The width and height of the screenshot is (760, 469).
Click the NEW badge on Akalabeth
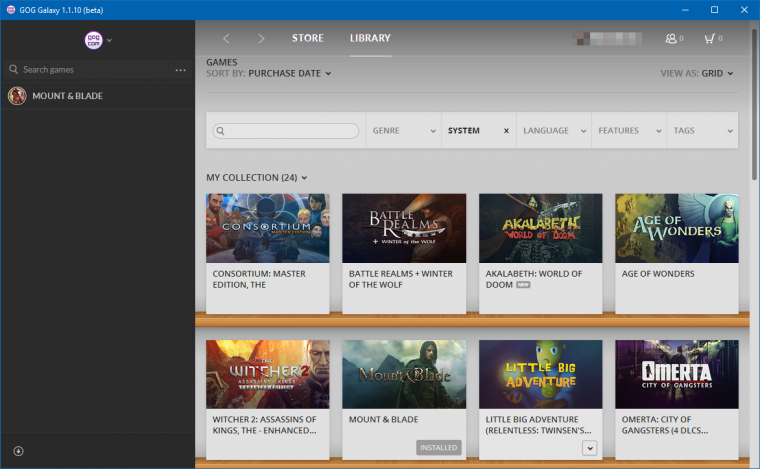click(x=523, y=285)
